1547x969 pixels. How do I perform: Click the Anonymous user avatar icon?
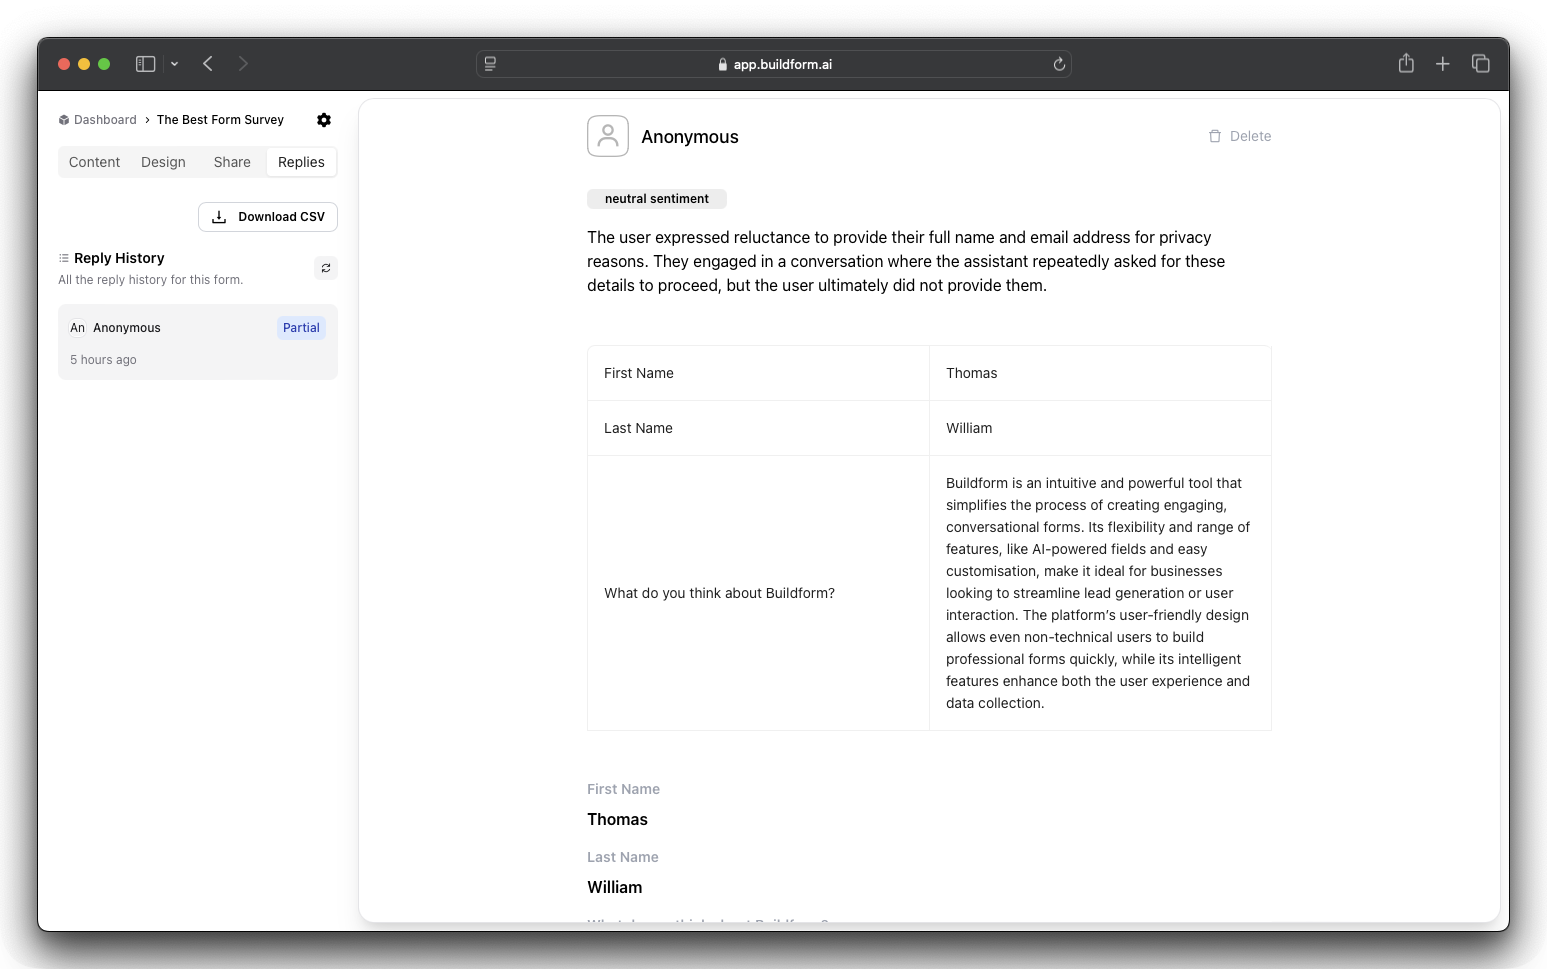coord(608,136)
